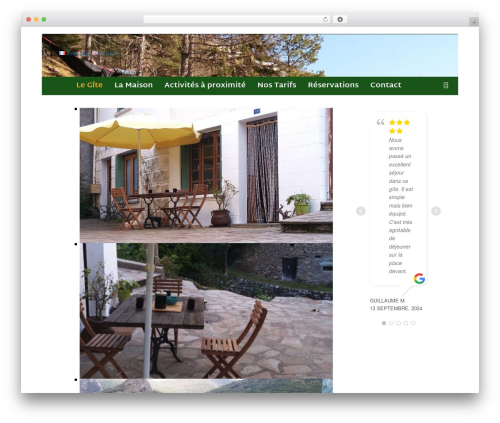500x423 pixels.
Task: Open the yellow parasol terrace photo
Action: [206, 175]
